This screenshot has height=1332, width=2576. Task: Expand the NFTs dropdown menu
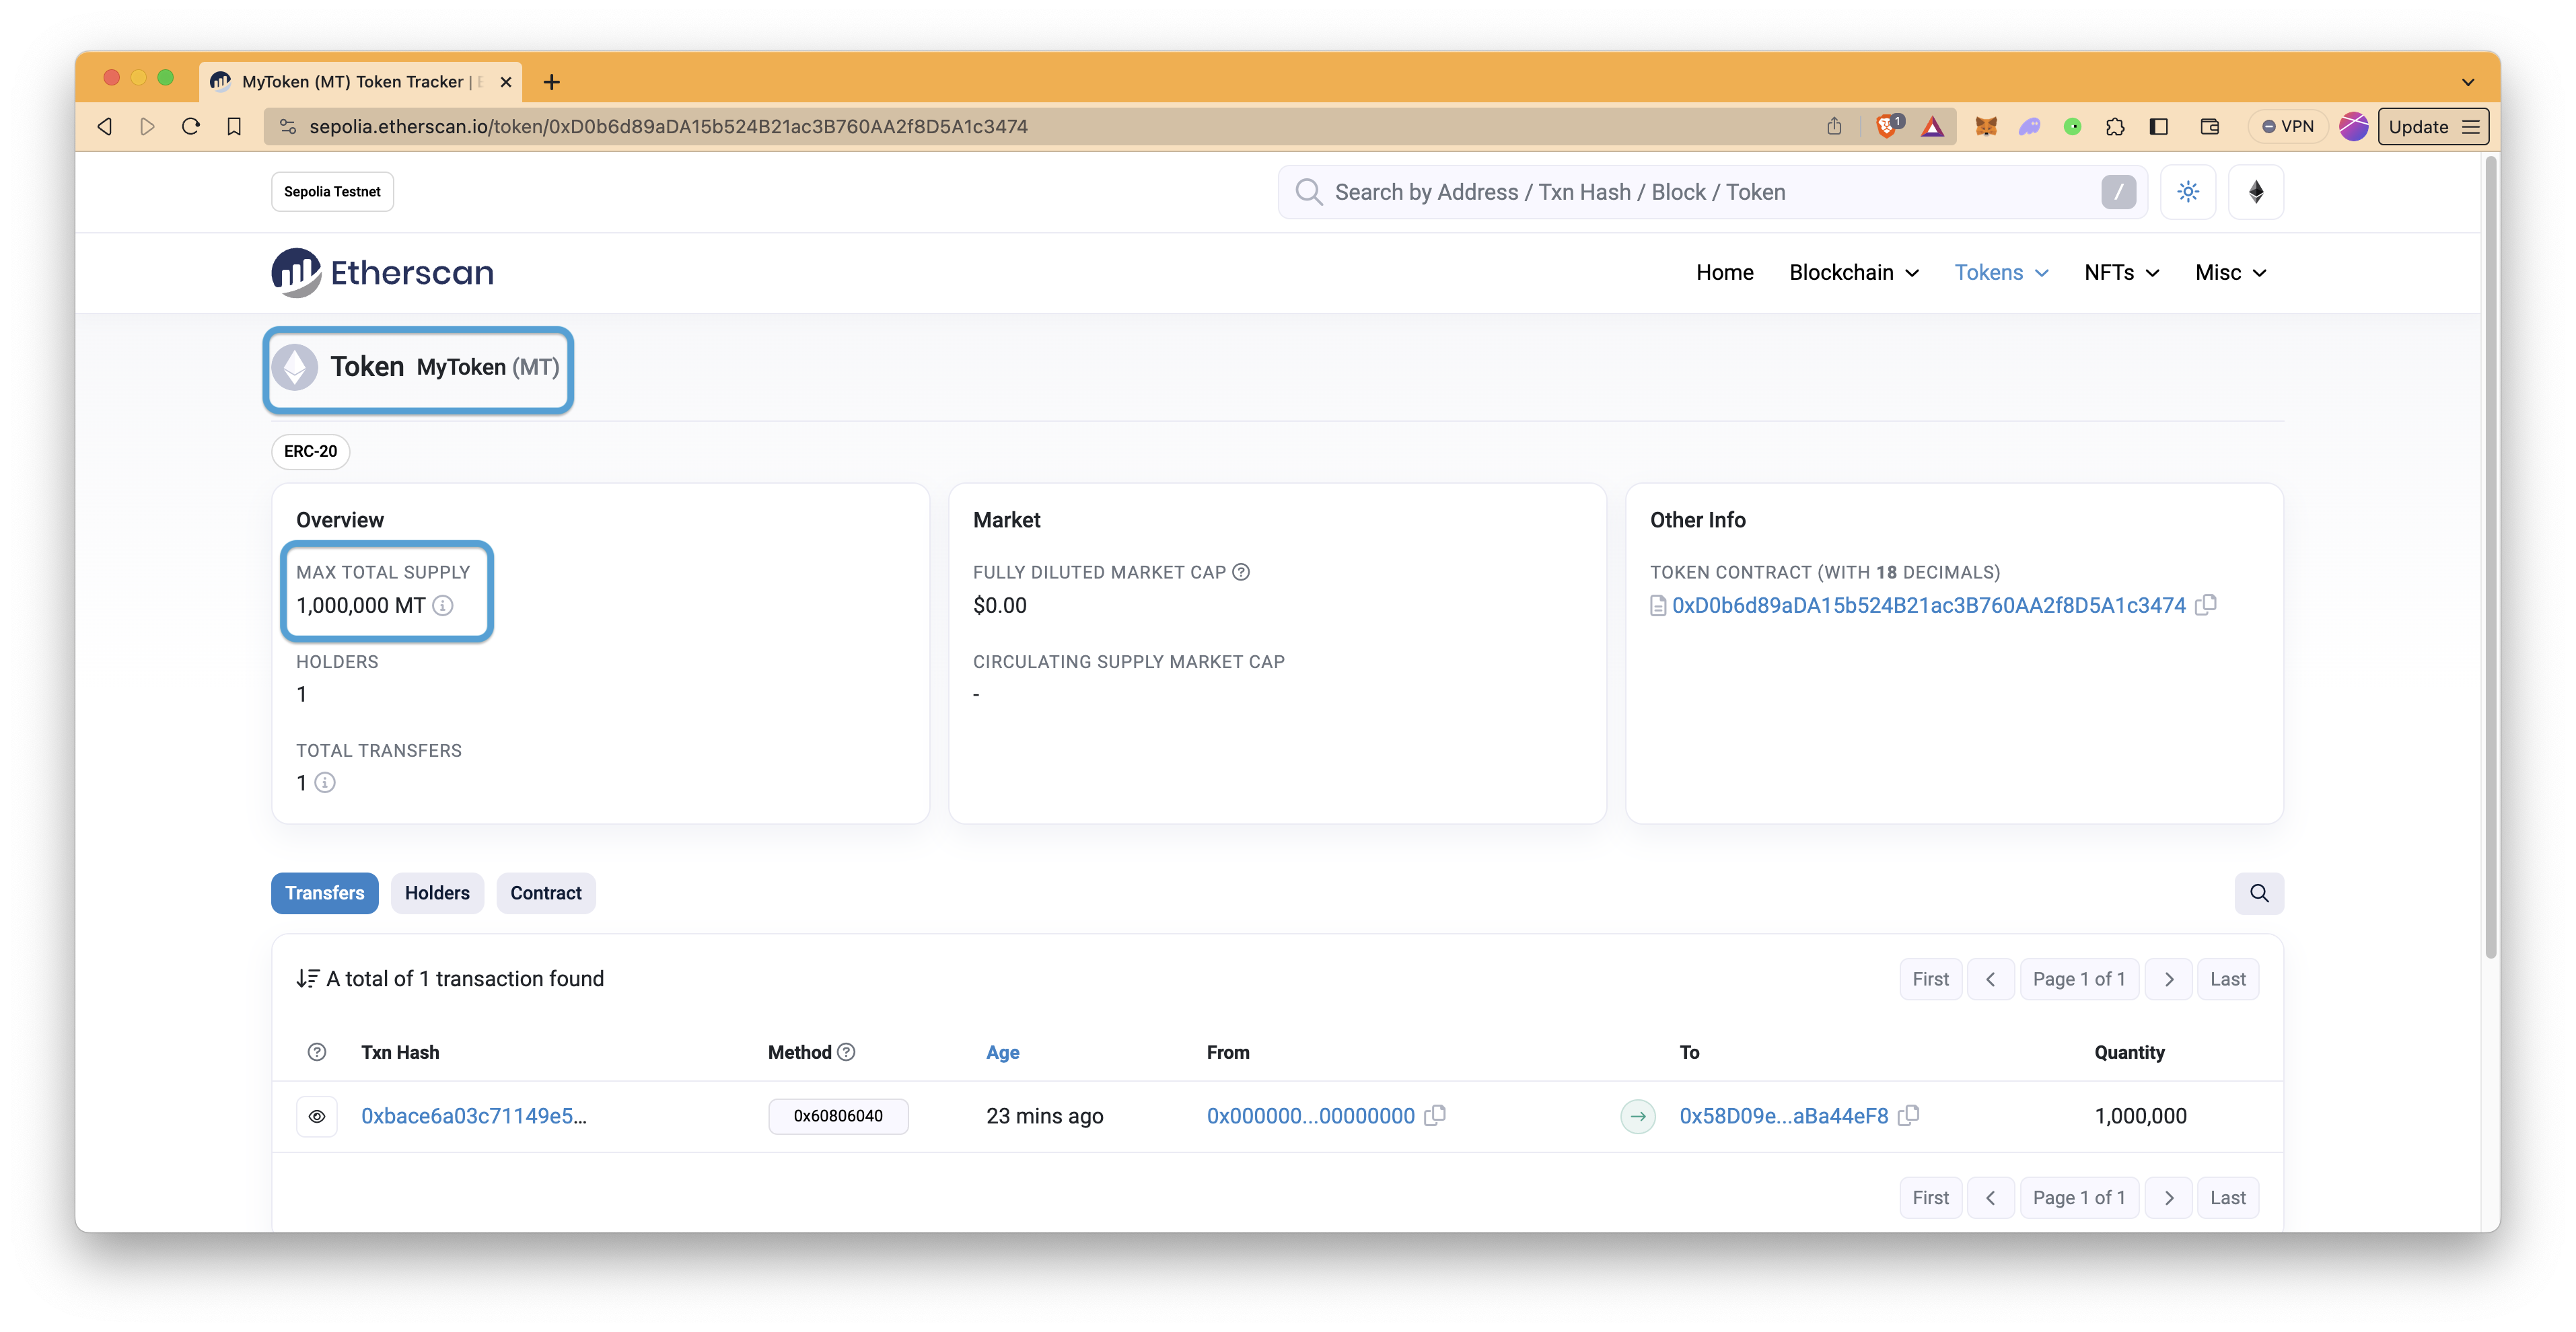[x=2122, y=272]
